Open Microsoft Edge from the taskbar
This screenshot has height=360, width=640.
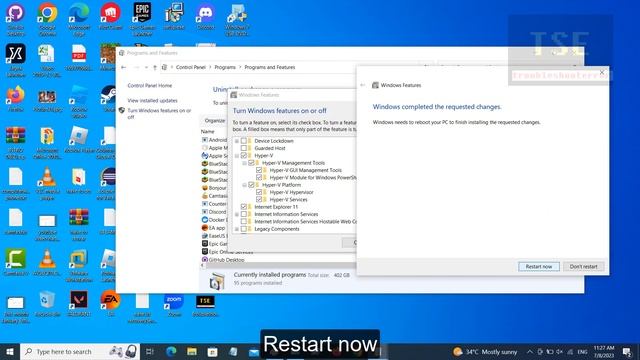click(x=171, y=351)
